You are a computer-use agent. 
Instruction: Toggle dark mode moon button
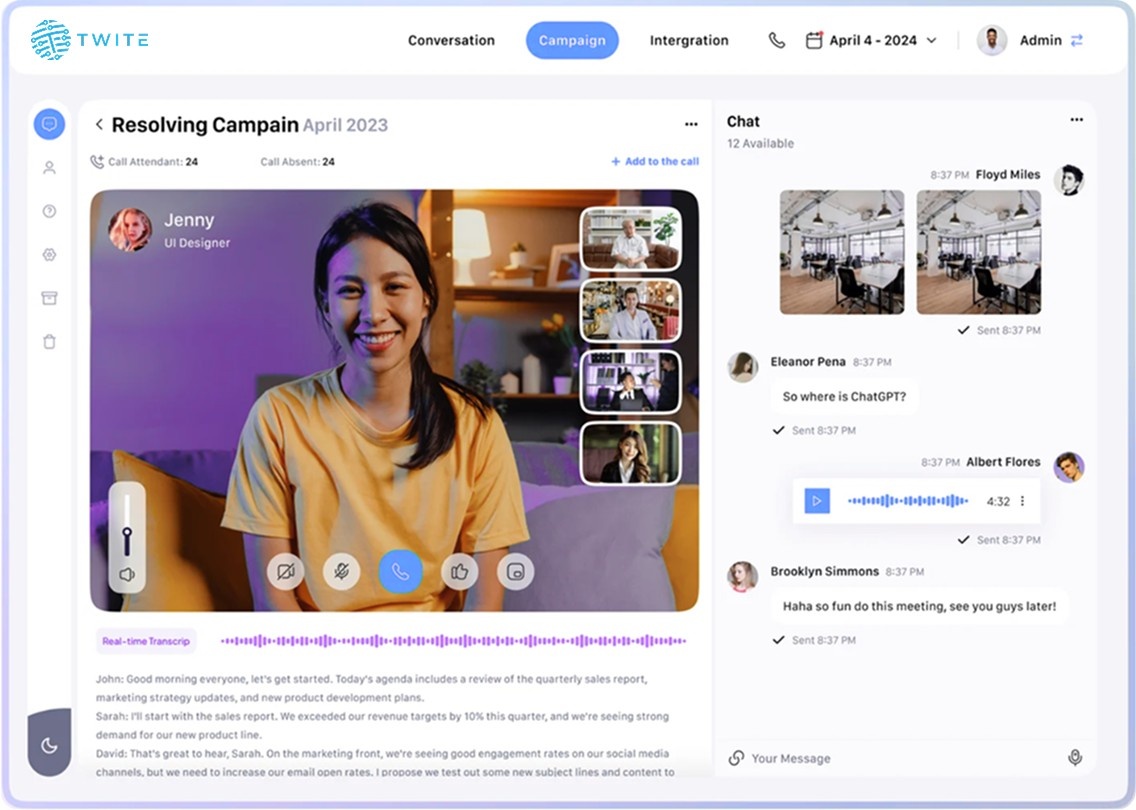[49, 745]
